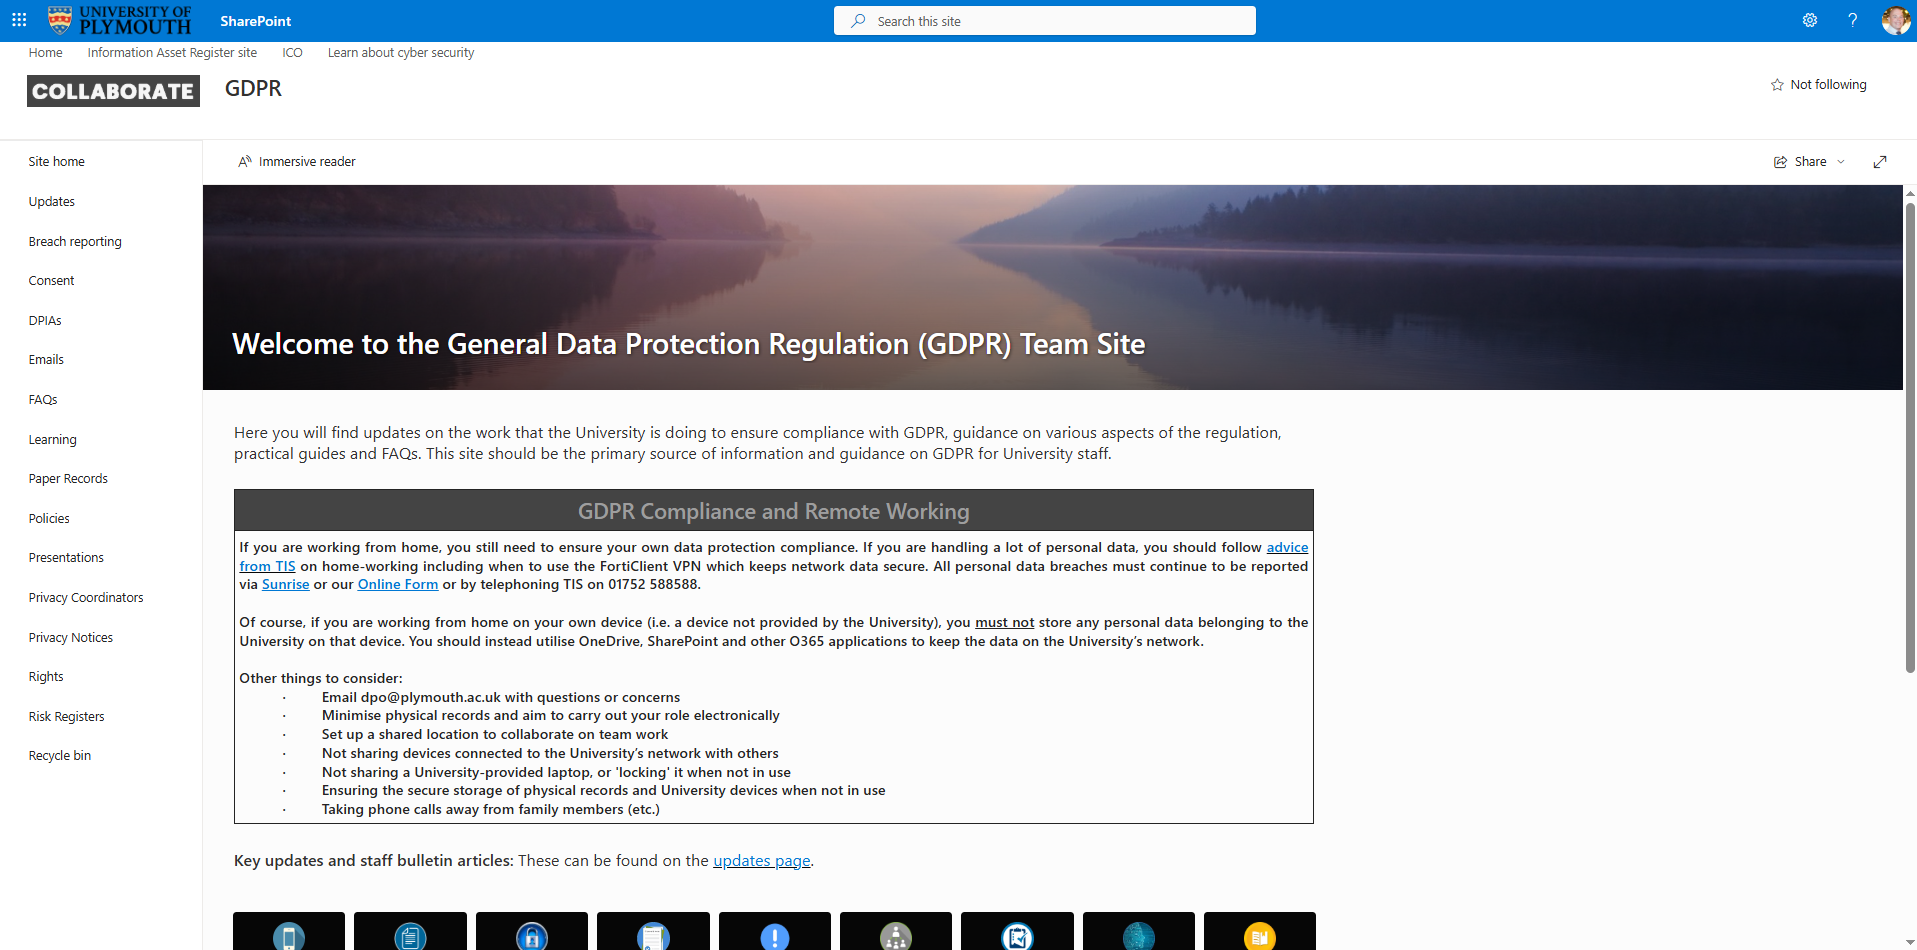Open the Recycle bin
This screenshot has height=950, width=1917.
tap(60, 756)
